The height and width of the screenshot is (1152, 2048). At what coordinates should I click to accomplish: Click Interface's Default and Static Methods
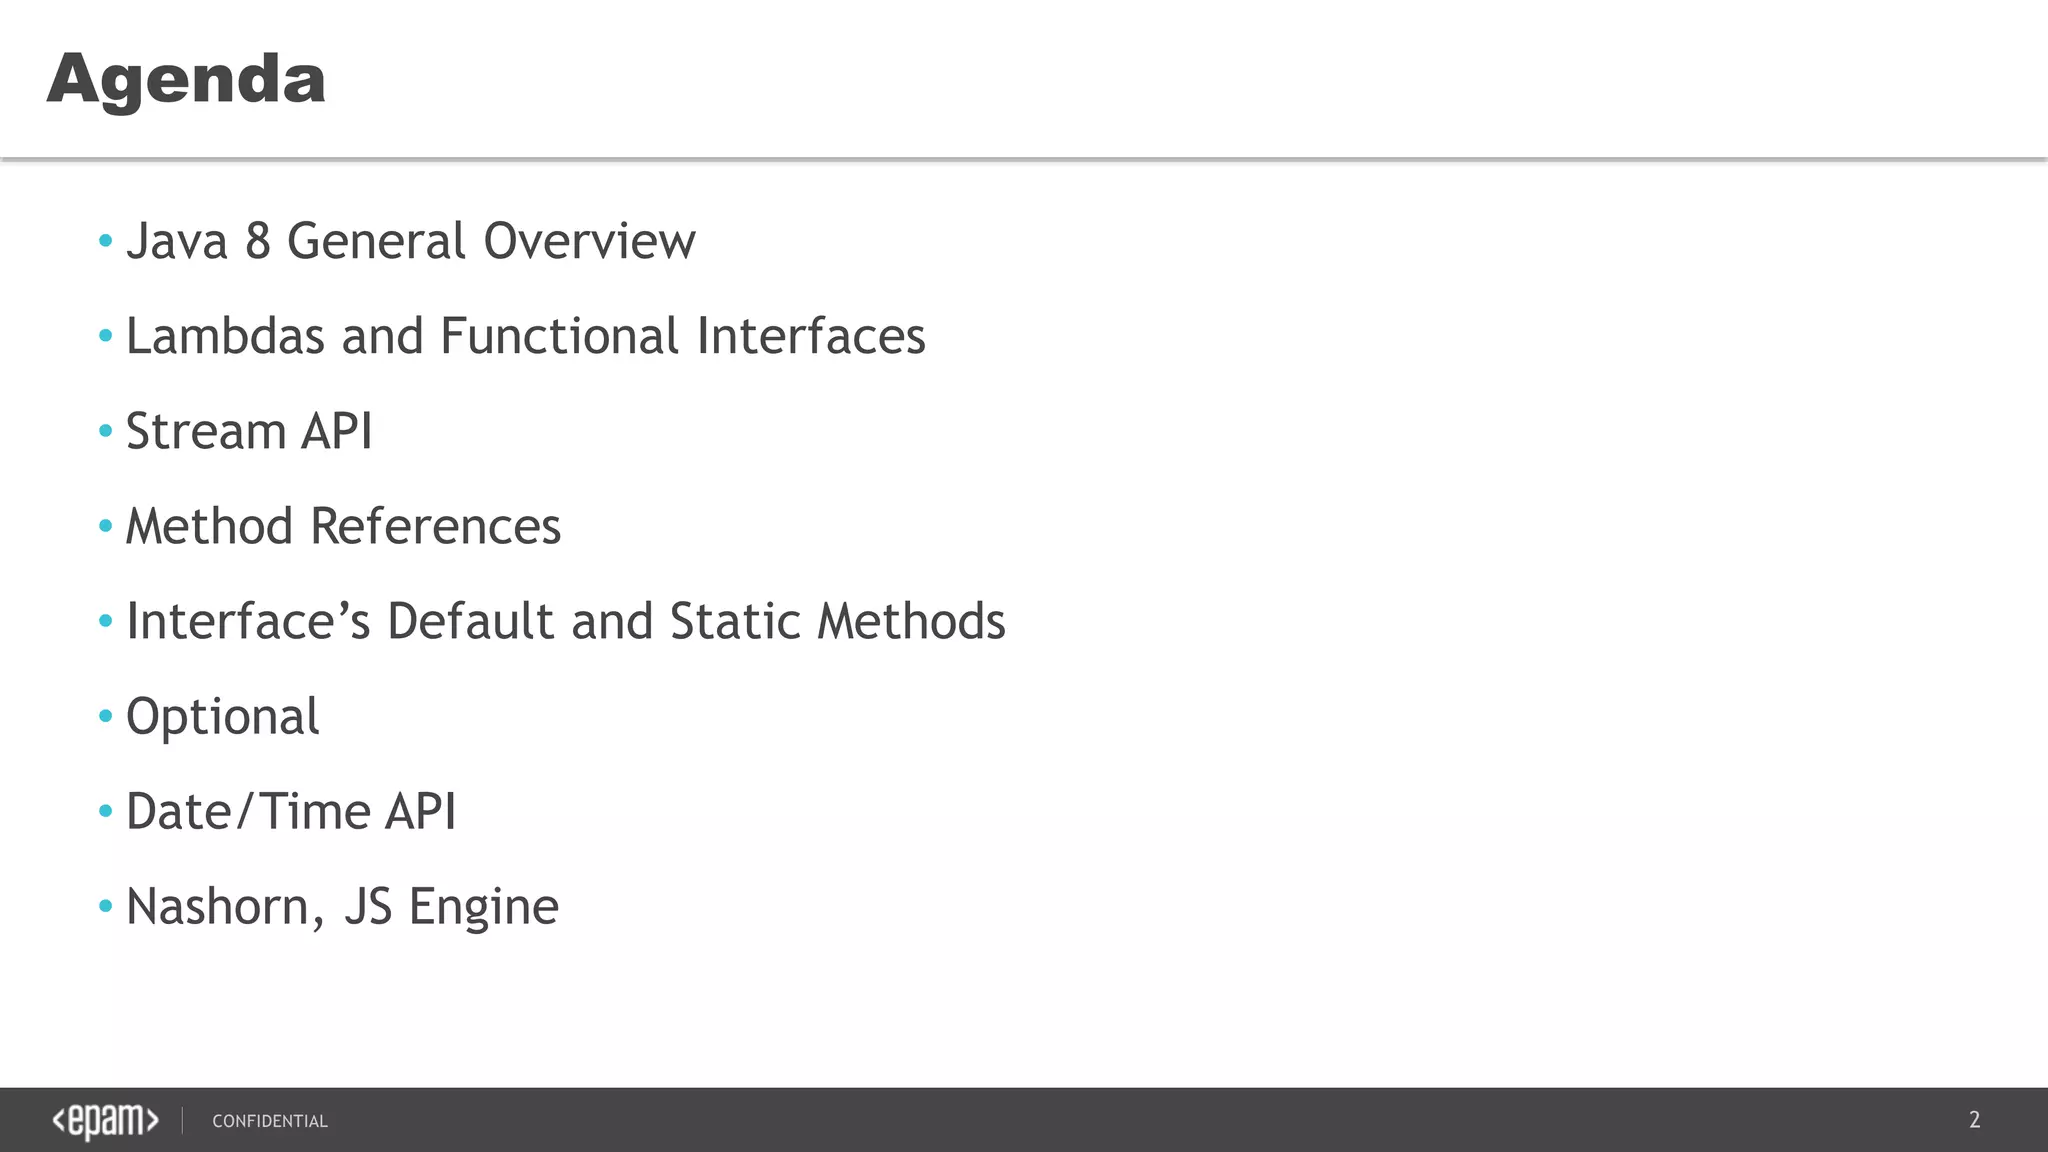click(x=565, y=621)
